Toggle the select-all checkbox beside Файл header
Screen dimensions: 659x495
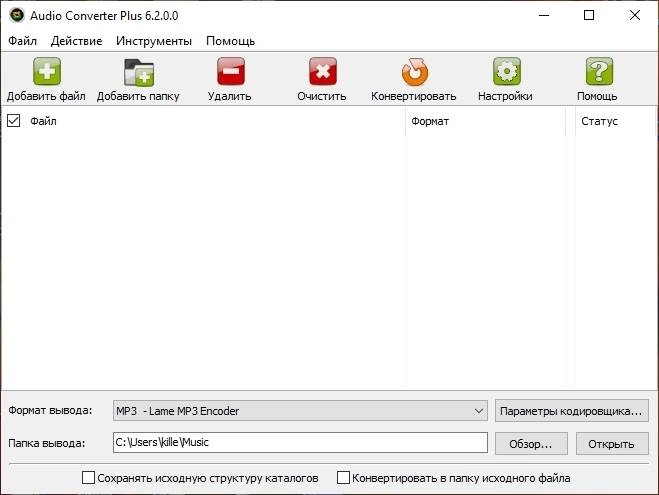point(13,121)
